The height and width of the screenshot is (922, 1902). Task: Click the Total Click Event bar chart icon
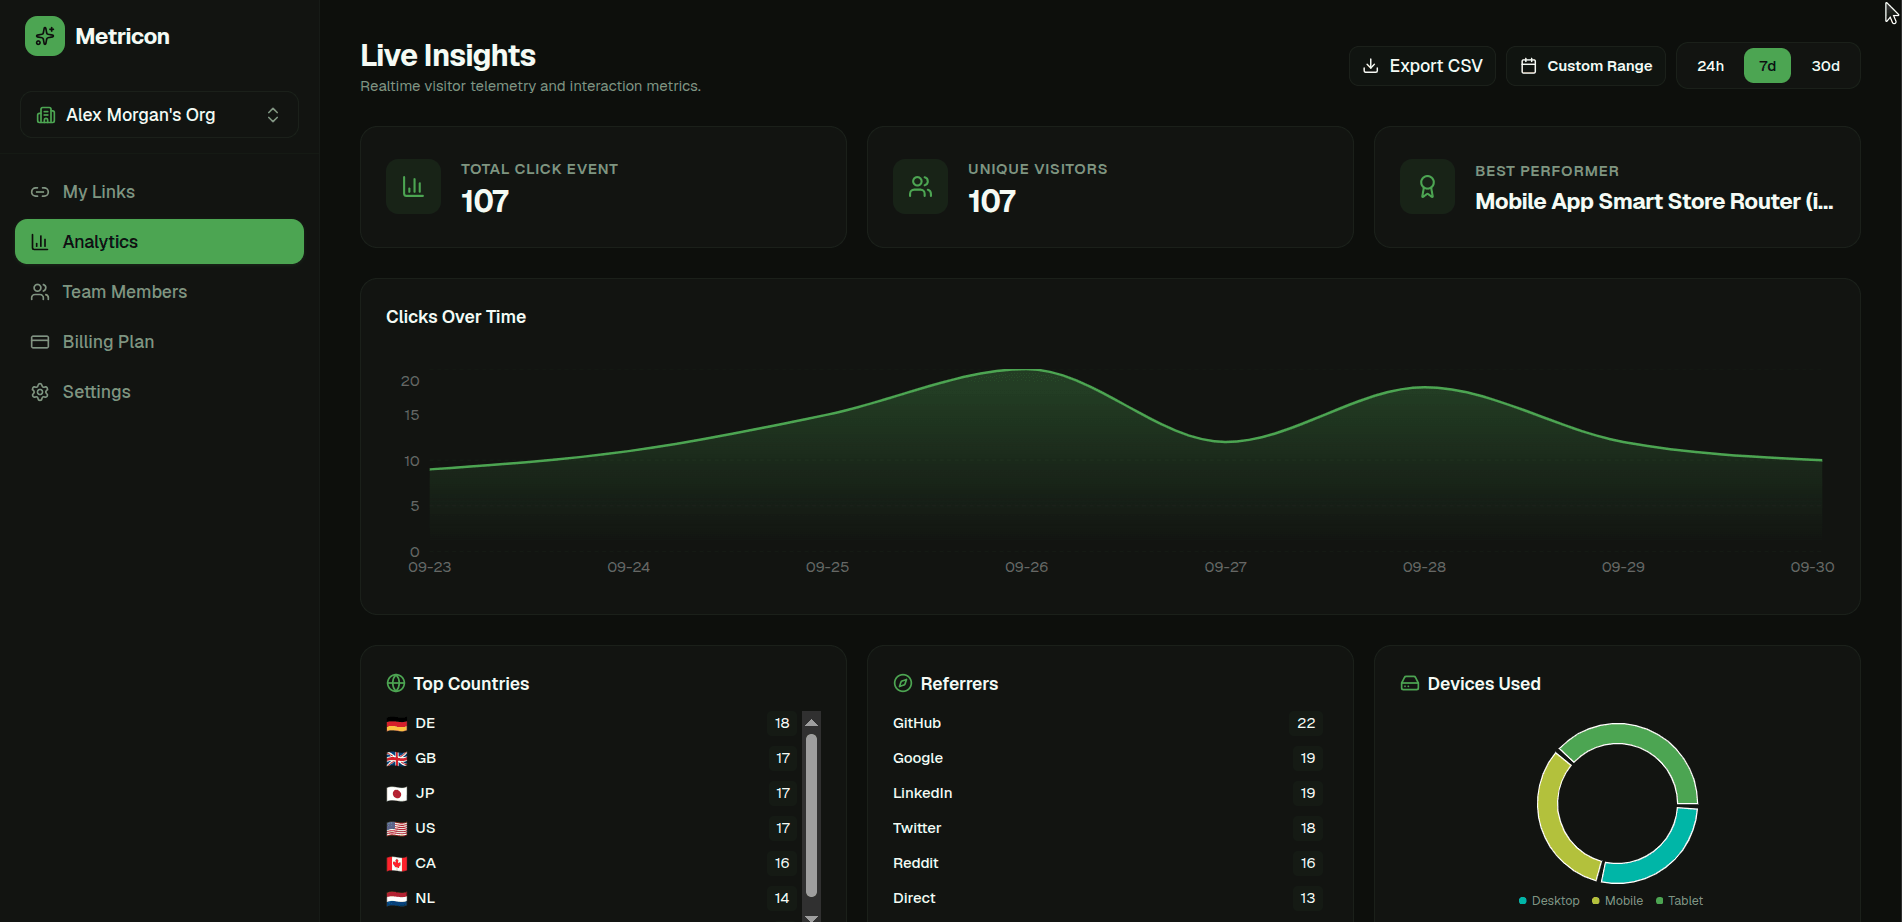click(413, 186)
